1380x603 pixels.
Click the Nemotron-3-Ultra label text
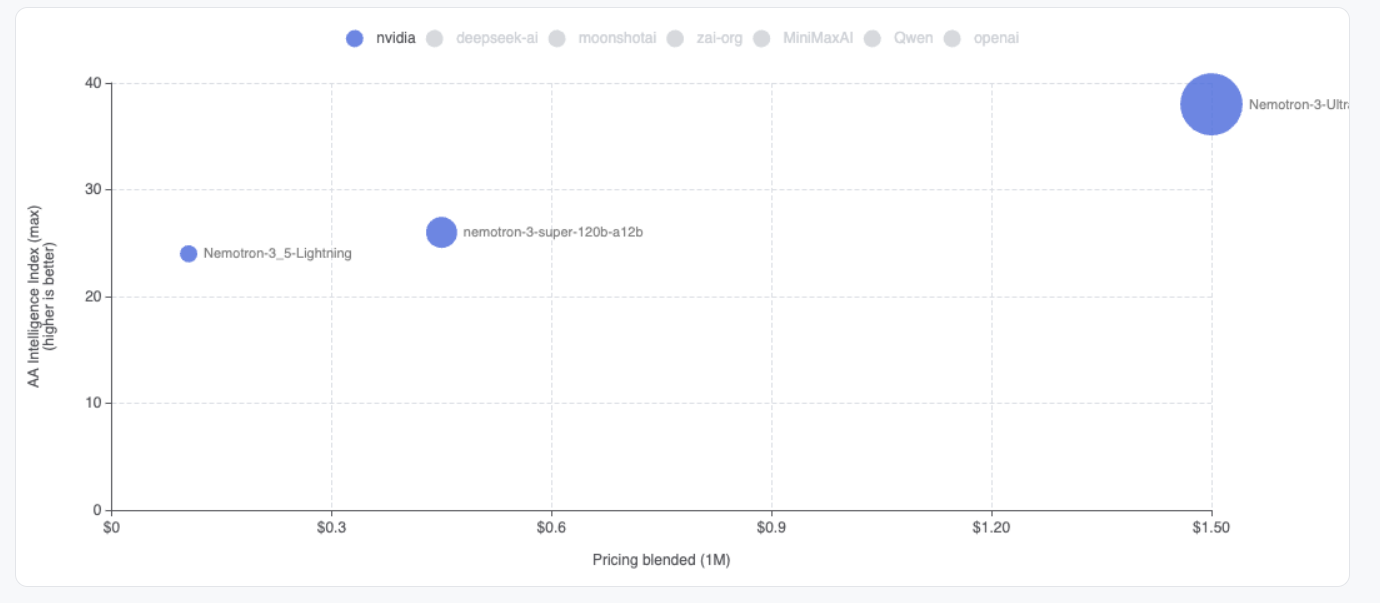click(x=1299, y=104)
